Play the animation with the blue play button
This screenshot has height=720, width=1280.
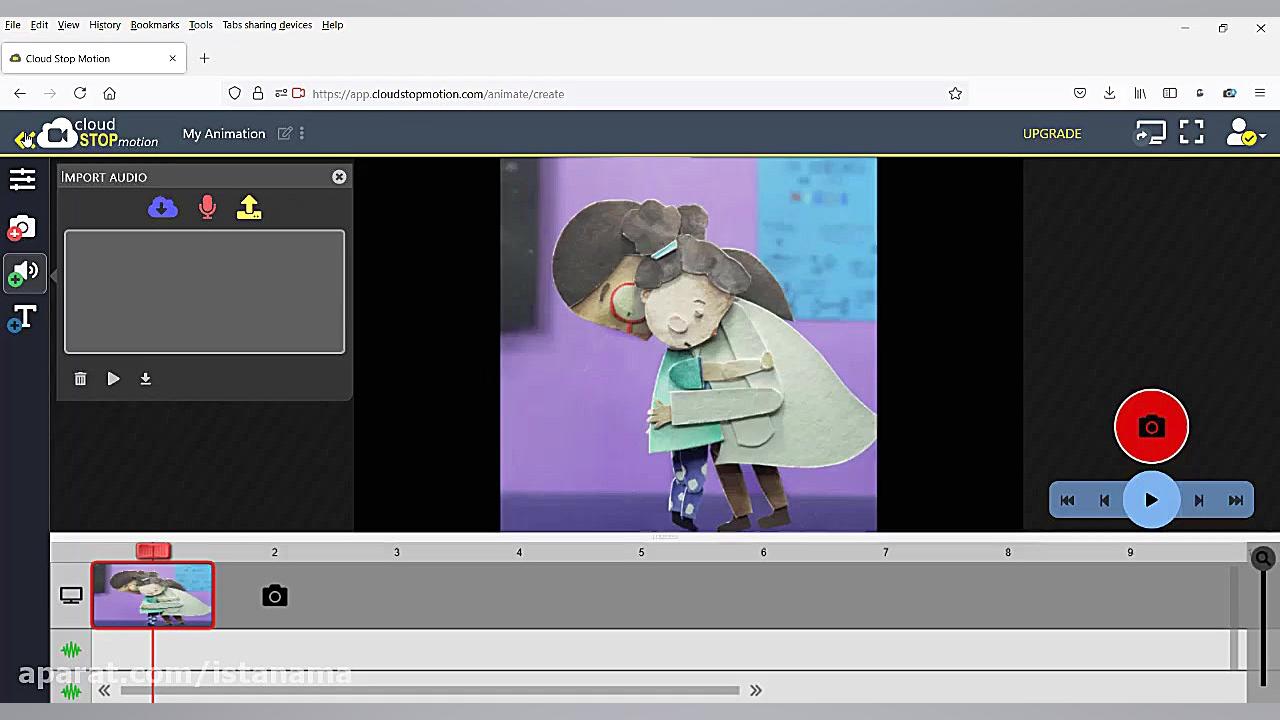pos(1151,500)
